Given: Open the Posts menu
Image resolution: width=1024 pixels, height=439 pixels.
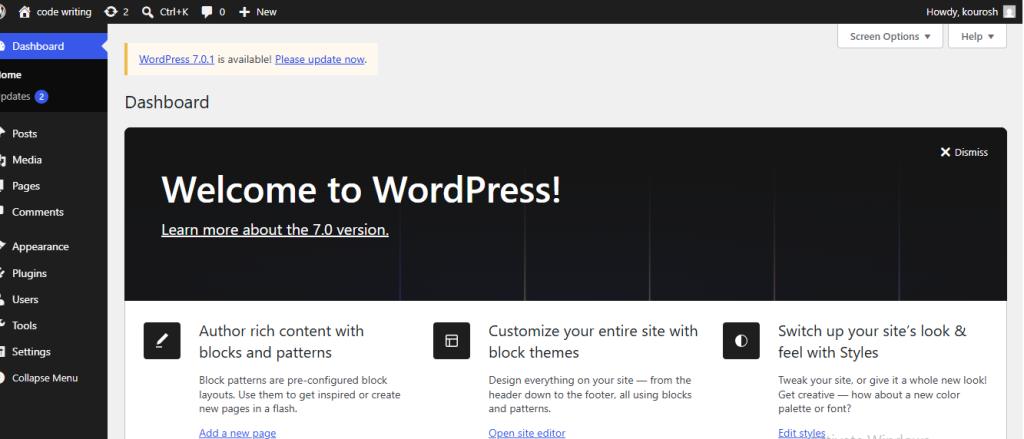Looking at the screenshot, I should pyautogui.click(x=54, y=133).
